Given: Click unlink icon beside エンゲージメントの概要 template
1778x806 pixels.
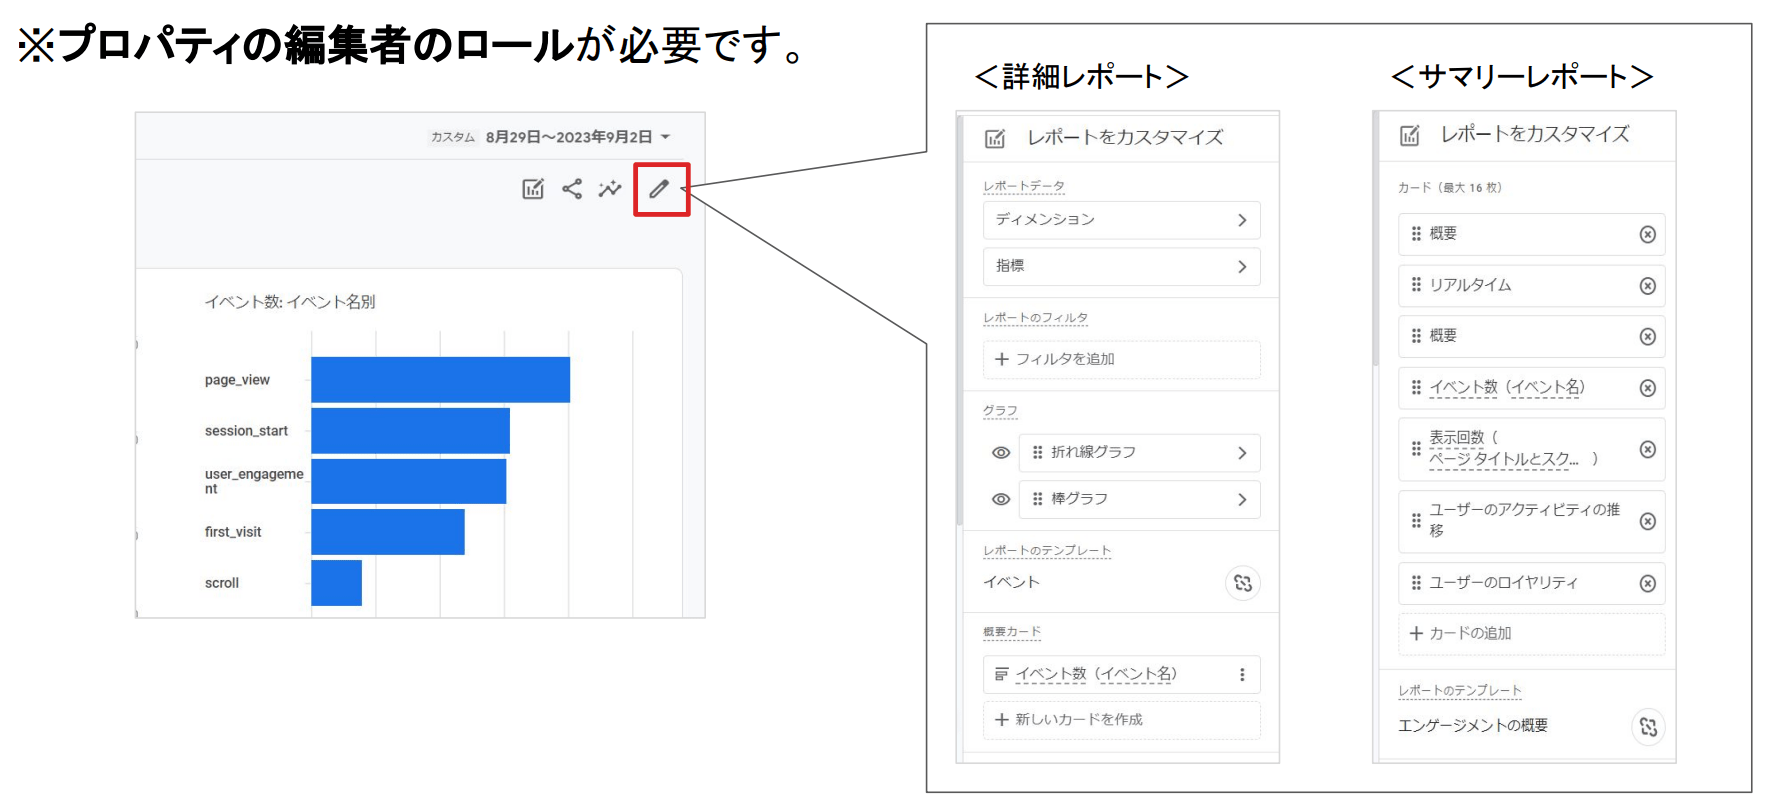Looking at the screenshot, I should (x=1649, y=727).
